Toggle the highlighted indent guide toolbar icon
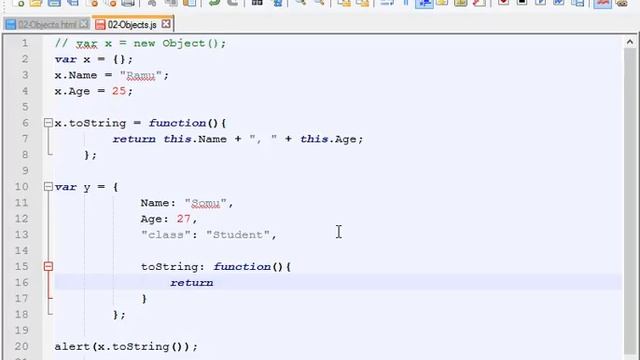The width and height of the screenshot is (640, 360). [x=424, y=3]
